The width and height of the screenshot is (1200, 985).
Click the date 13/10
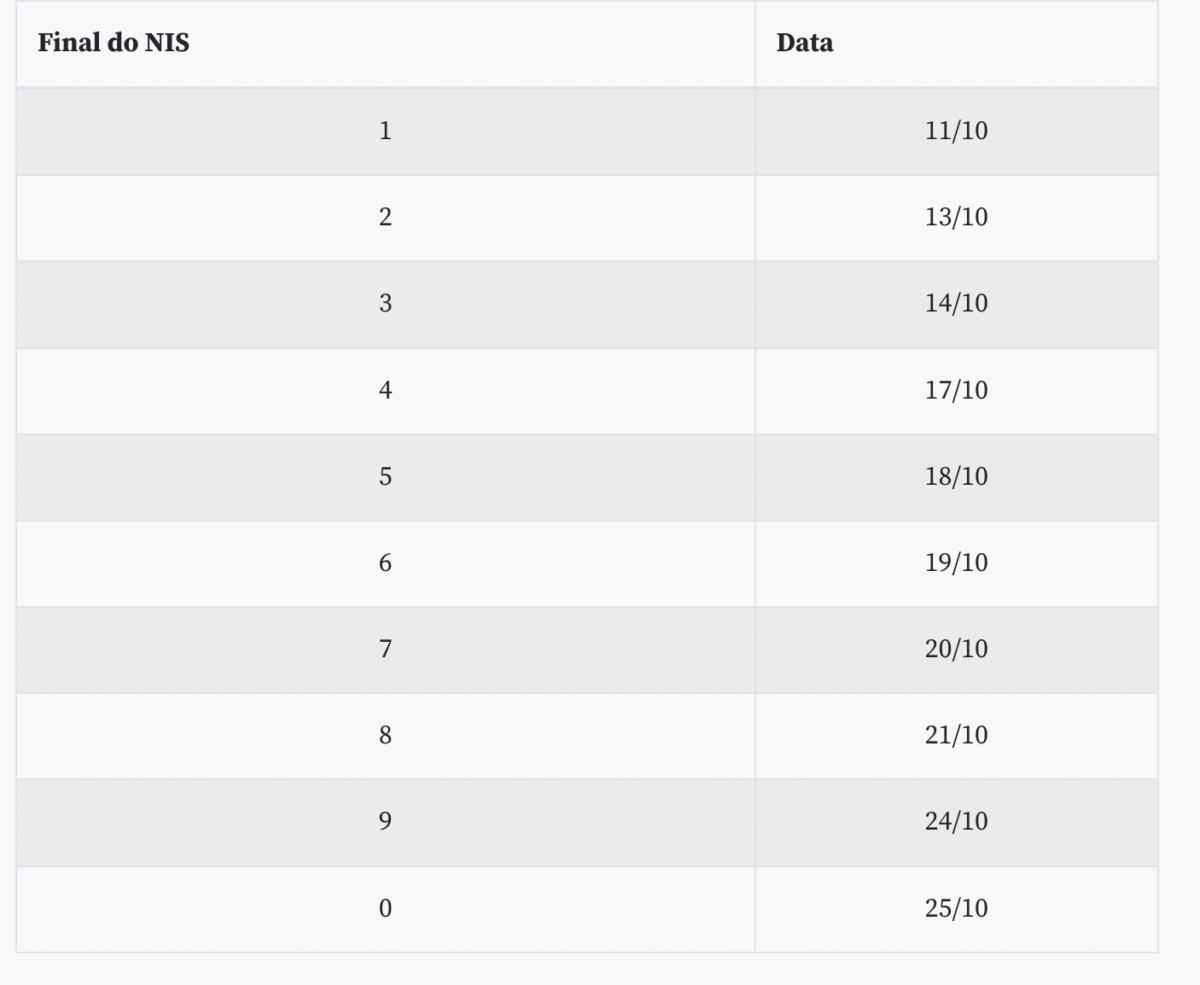click(956, 217)
